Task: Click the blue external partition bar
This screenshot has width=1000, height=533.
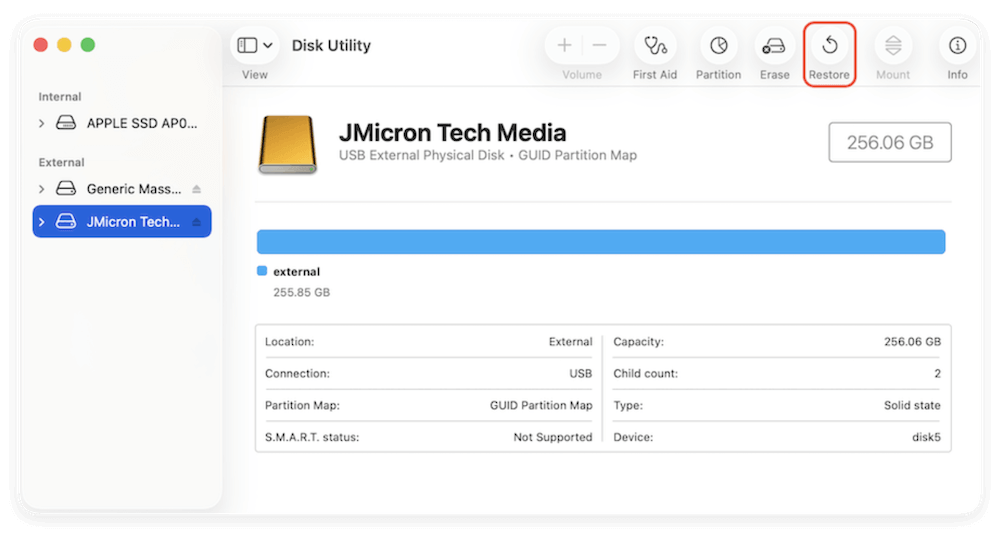Action: [601, 242]
